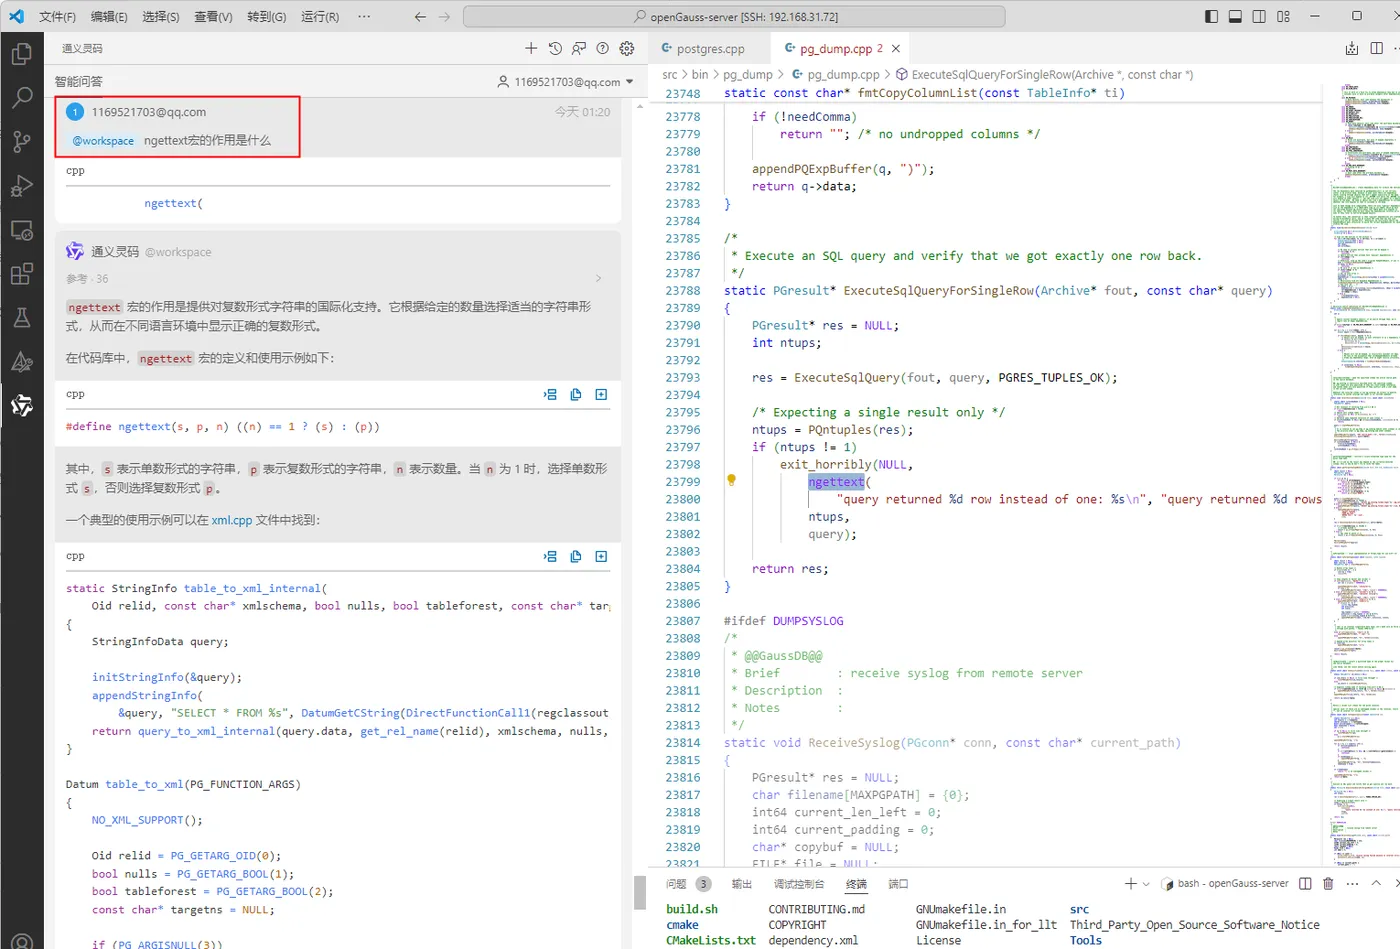Open the Extensions view
Screen dimensions: 1400x949
(x=21, y=274)
